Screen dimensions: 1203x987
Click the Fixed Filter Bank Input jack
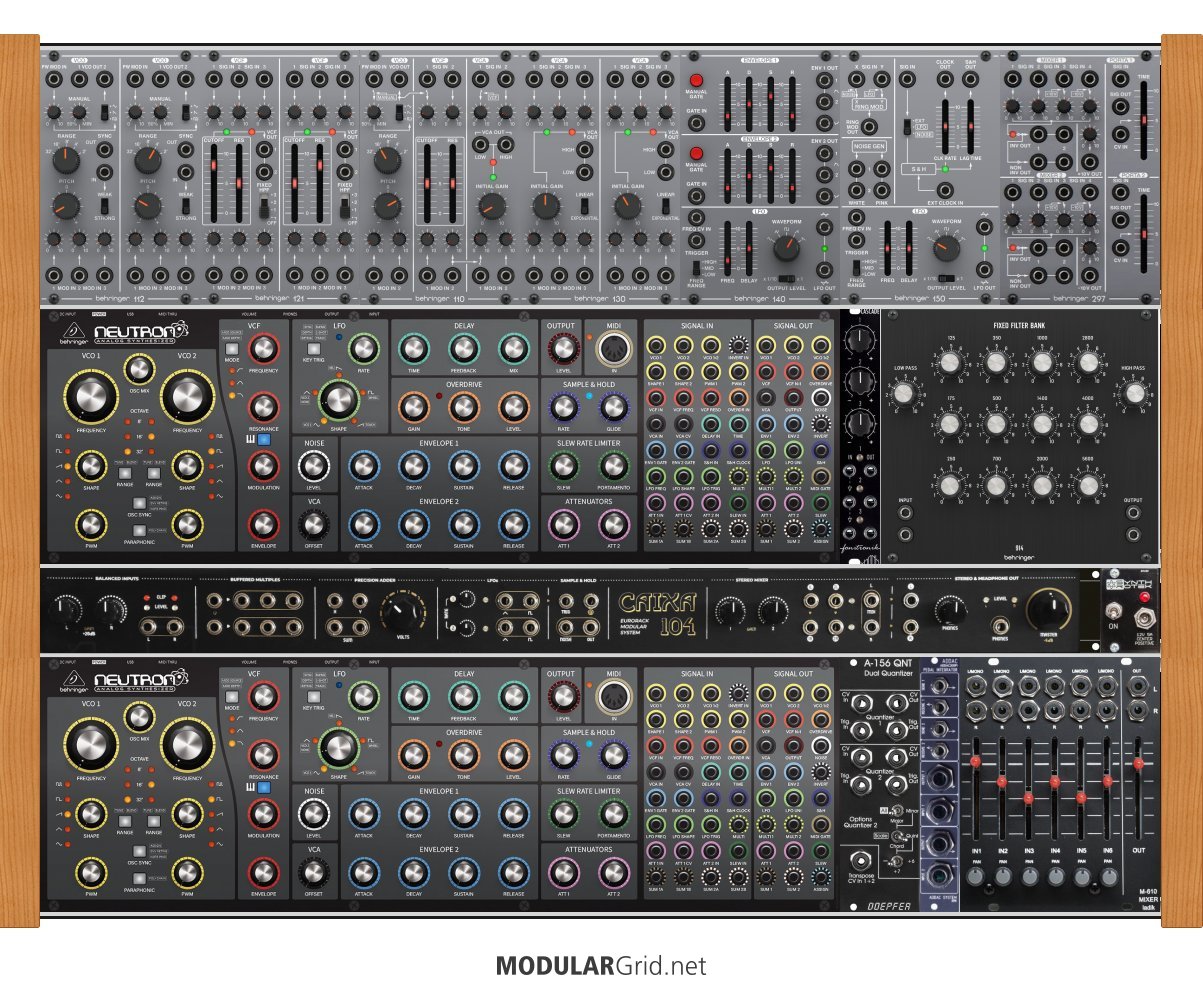pos(905,514)
